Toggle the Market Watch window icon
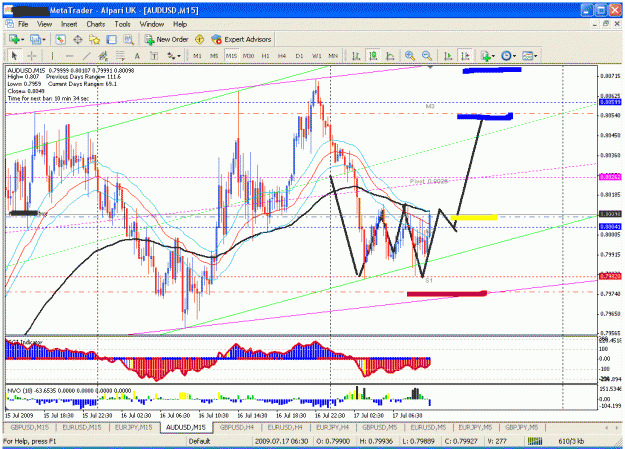The height and width of the screenshot is (449, 625). 60,39
